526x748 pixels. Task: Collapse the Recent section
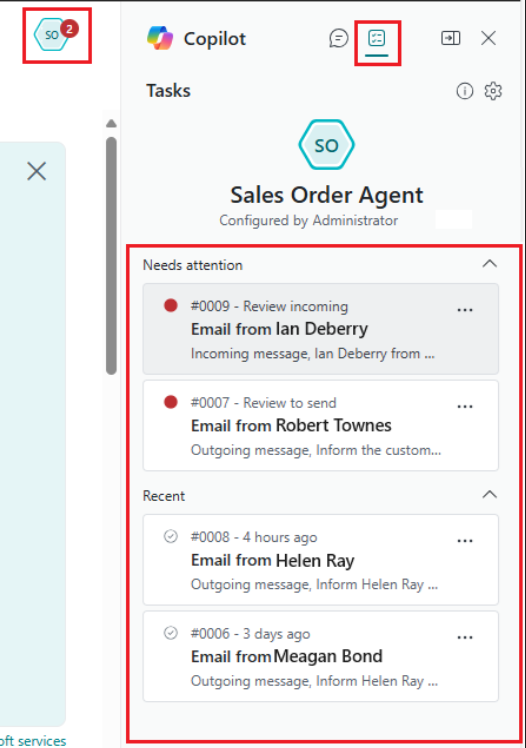(x=490, y=495)
